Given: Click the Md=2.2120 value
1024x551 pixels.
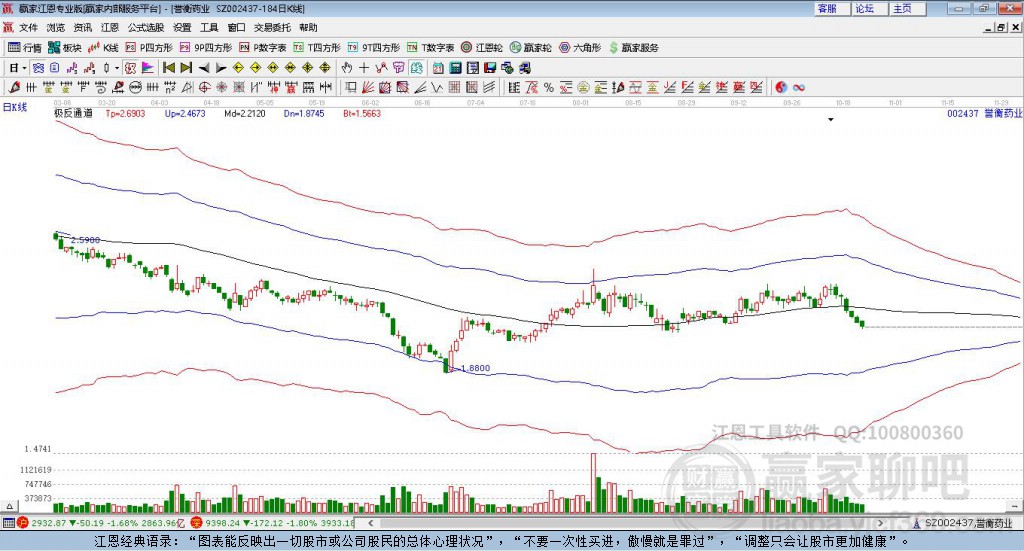Looking at the screenshot, I should click(x=245, y=113).
